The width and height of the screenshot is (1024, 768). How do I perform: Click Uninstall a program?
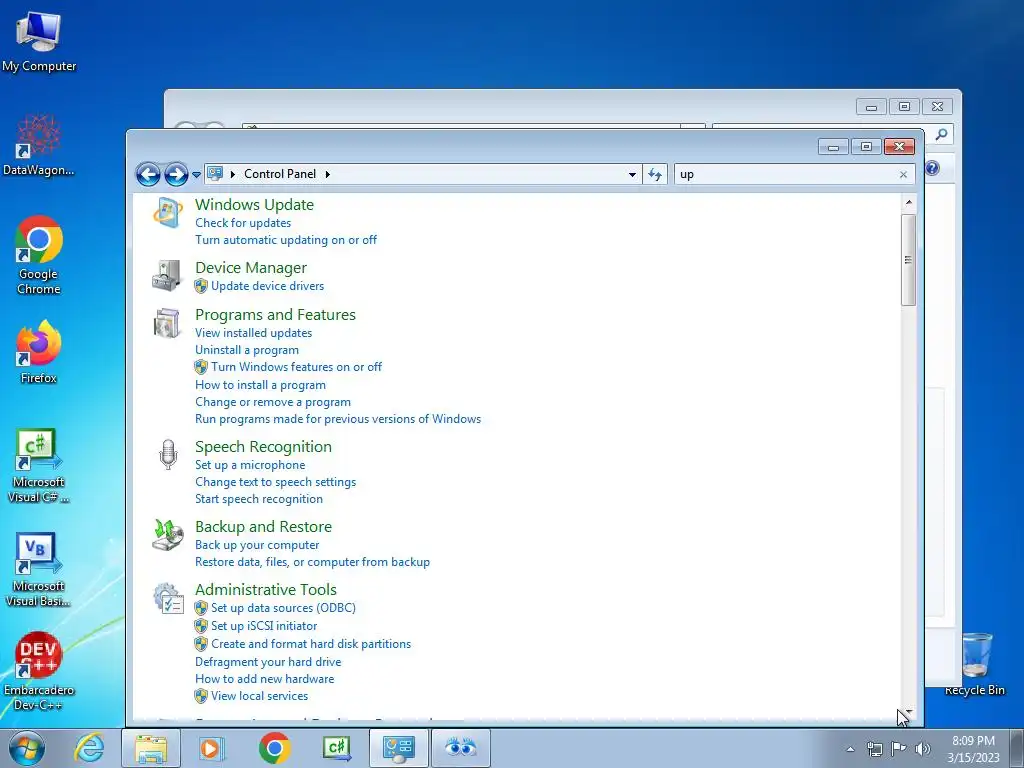pos(247,350)
